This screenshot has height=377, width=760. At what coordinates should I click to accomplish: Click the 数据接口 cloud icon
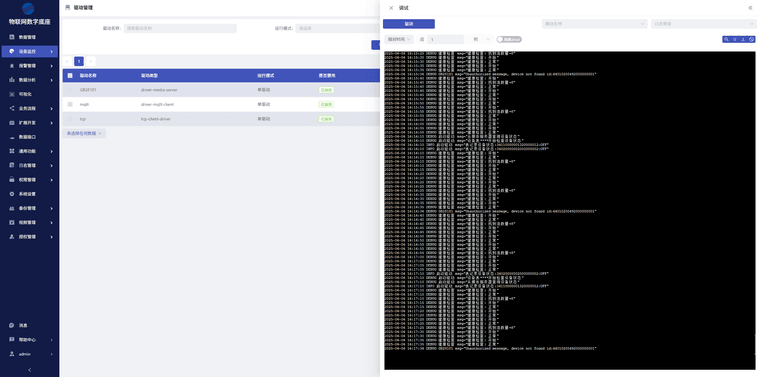coord(12,137)
